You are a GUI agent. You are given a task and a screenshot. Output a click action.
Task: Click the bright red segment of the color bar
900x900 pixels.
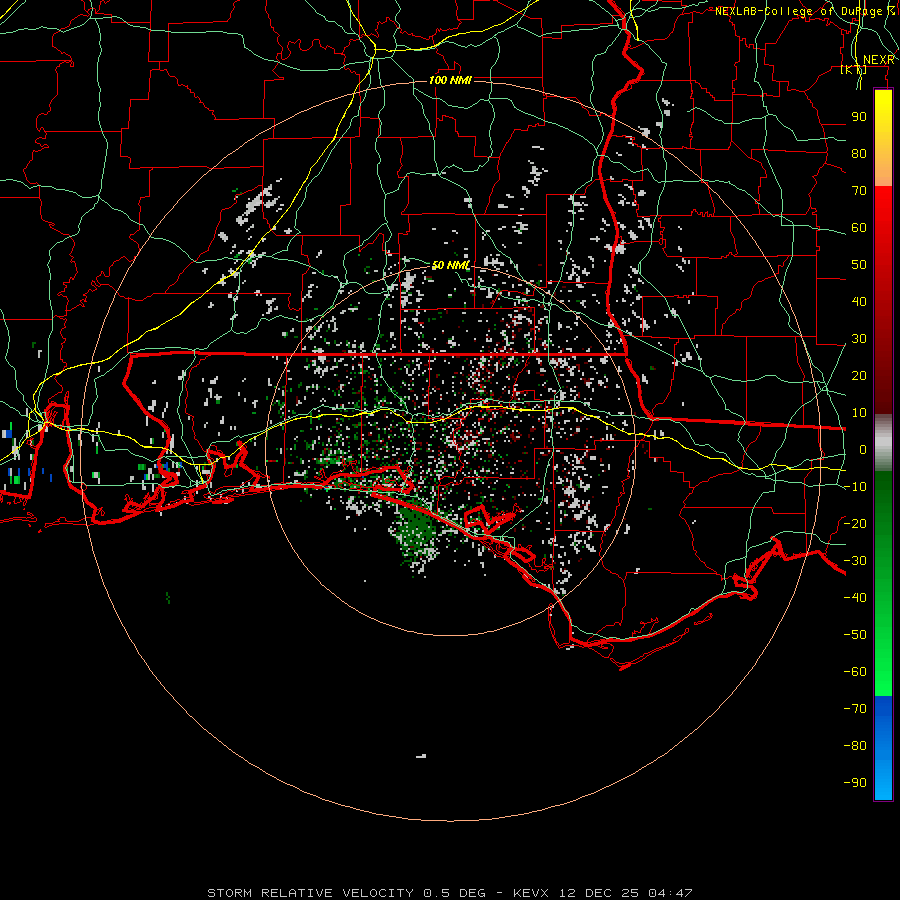coord(883,210)
